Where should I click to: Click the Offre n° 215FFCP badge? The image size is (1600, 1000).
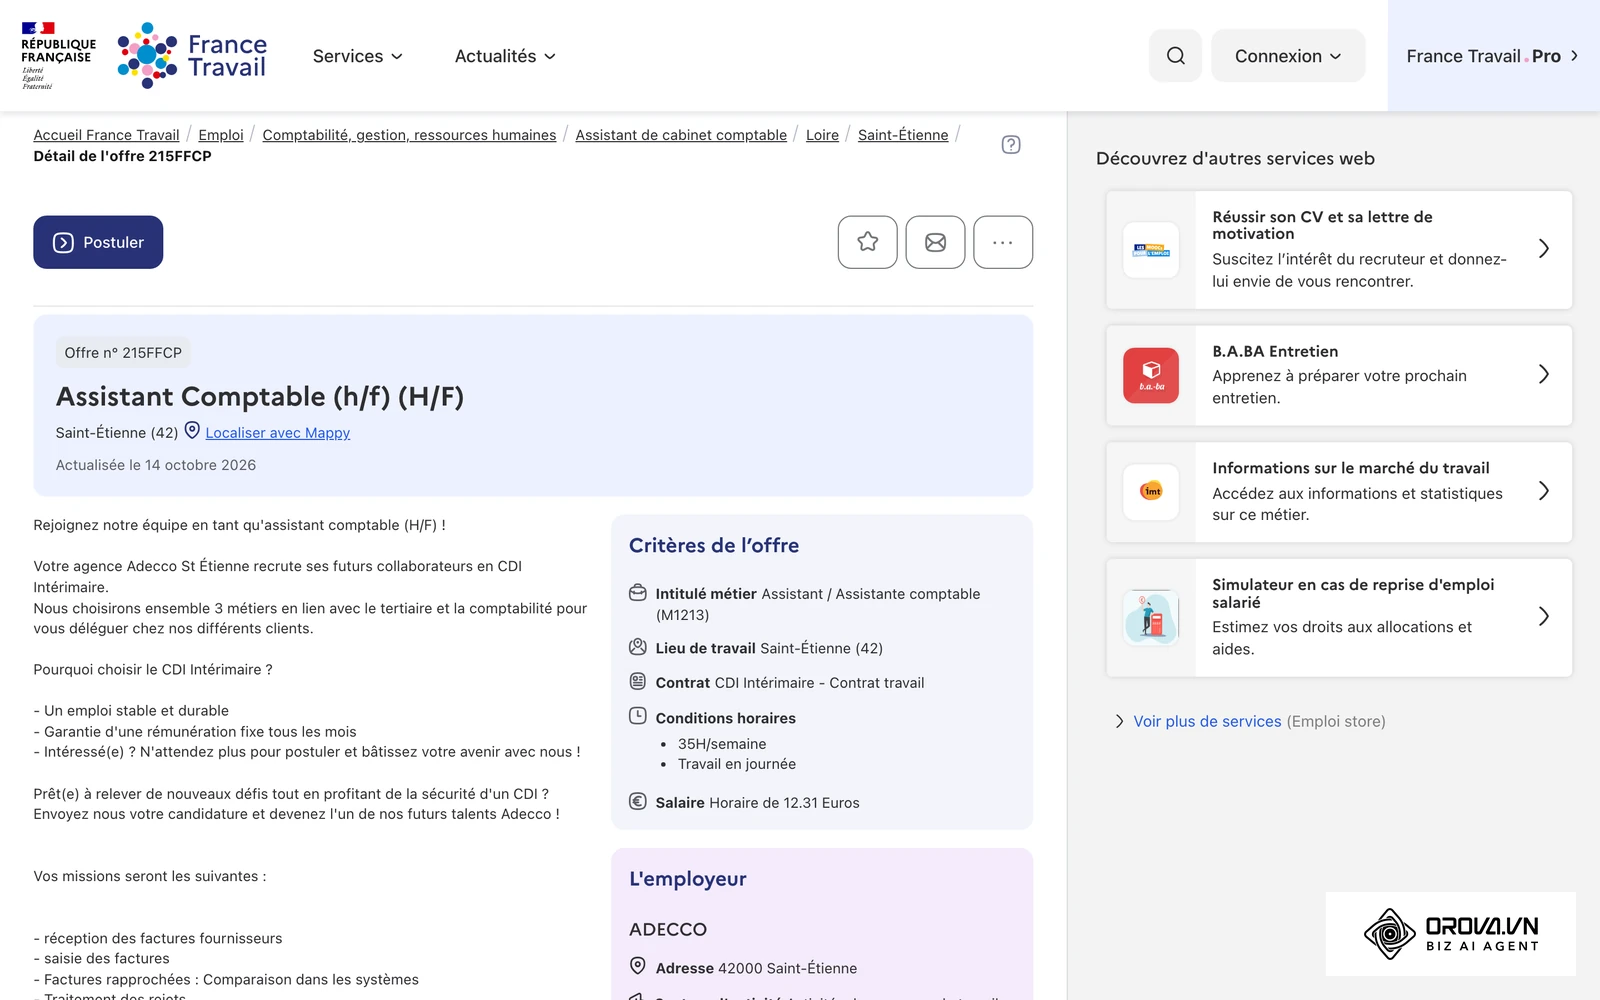click(x=123, y=353)
